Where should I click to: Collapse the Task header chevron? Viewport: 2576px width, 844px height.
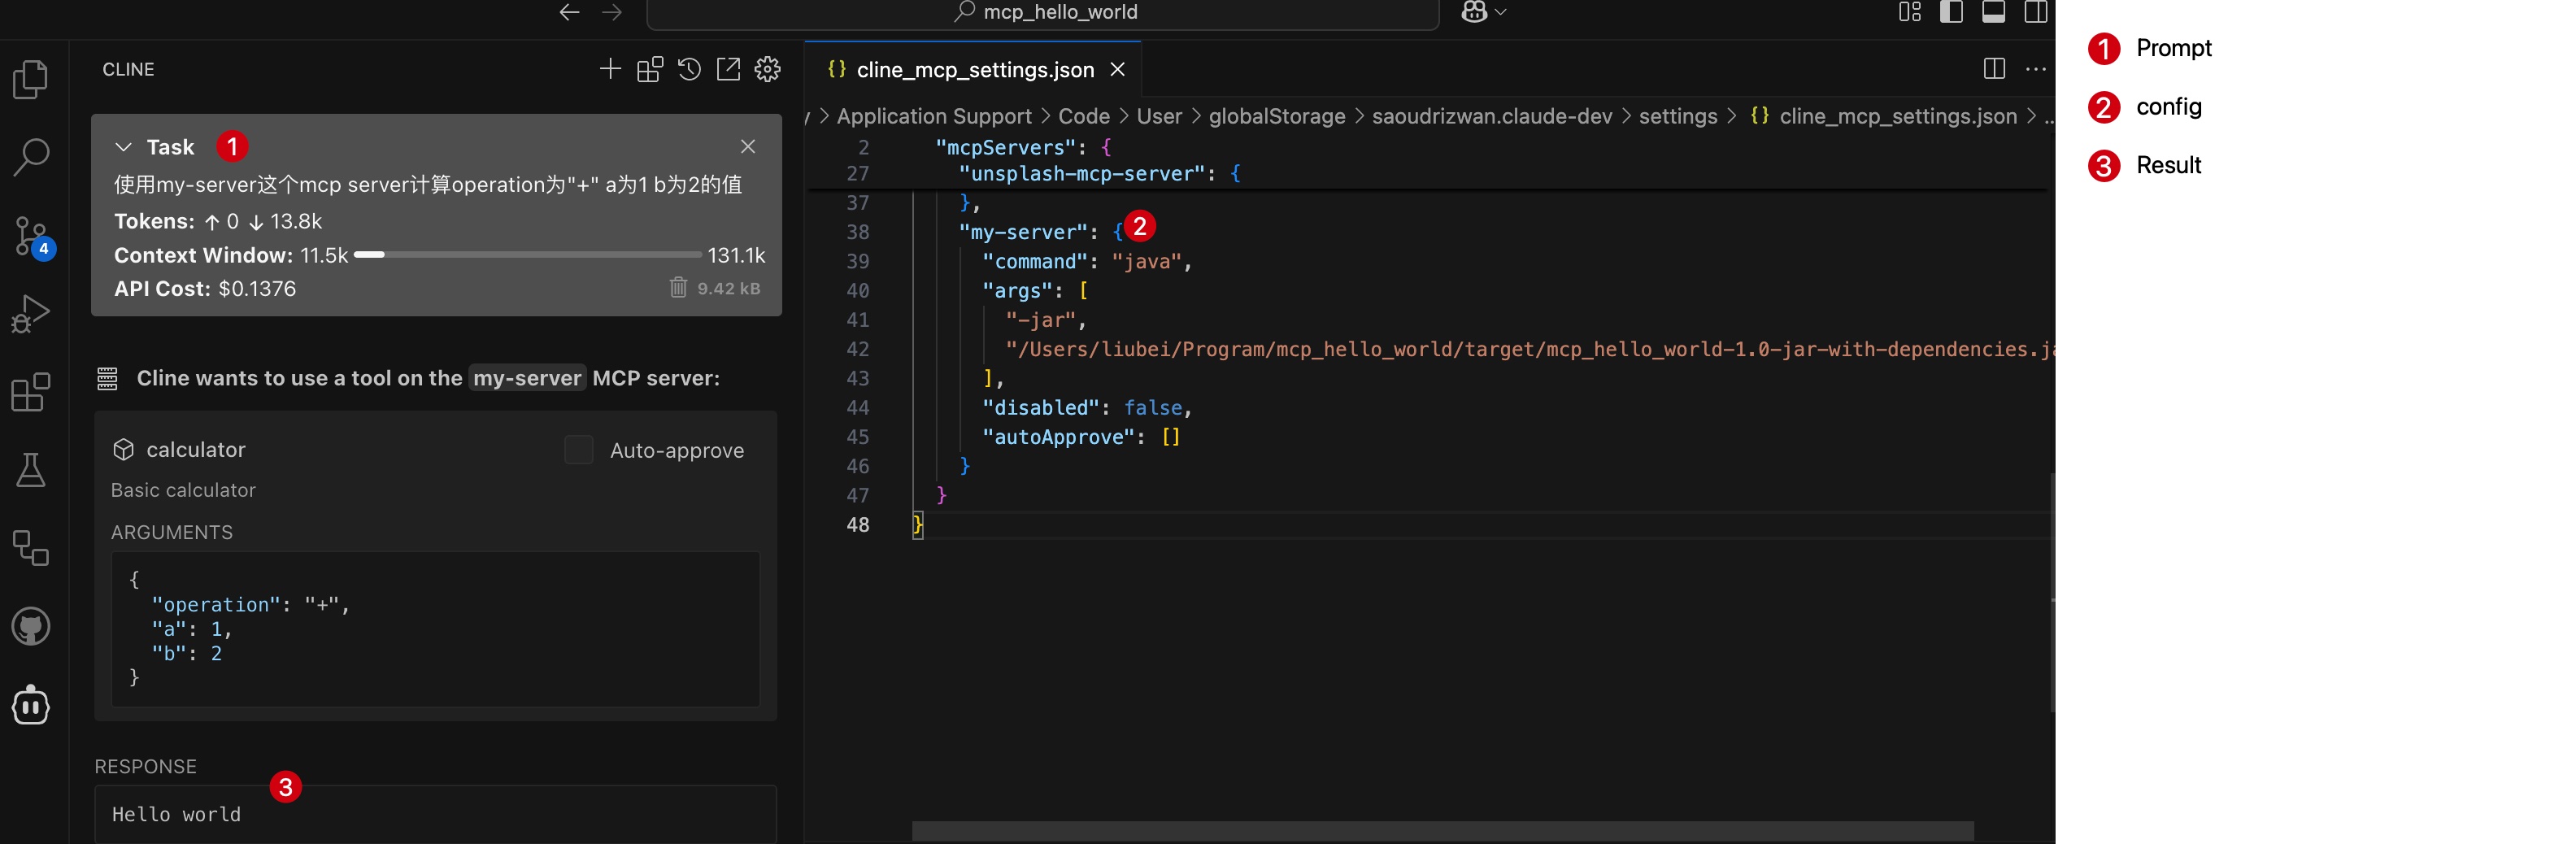click(x=123, y=147)
